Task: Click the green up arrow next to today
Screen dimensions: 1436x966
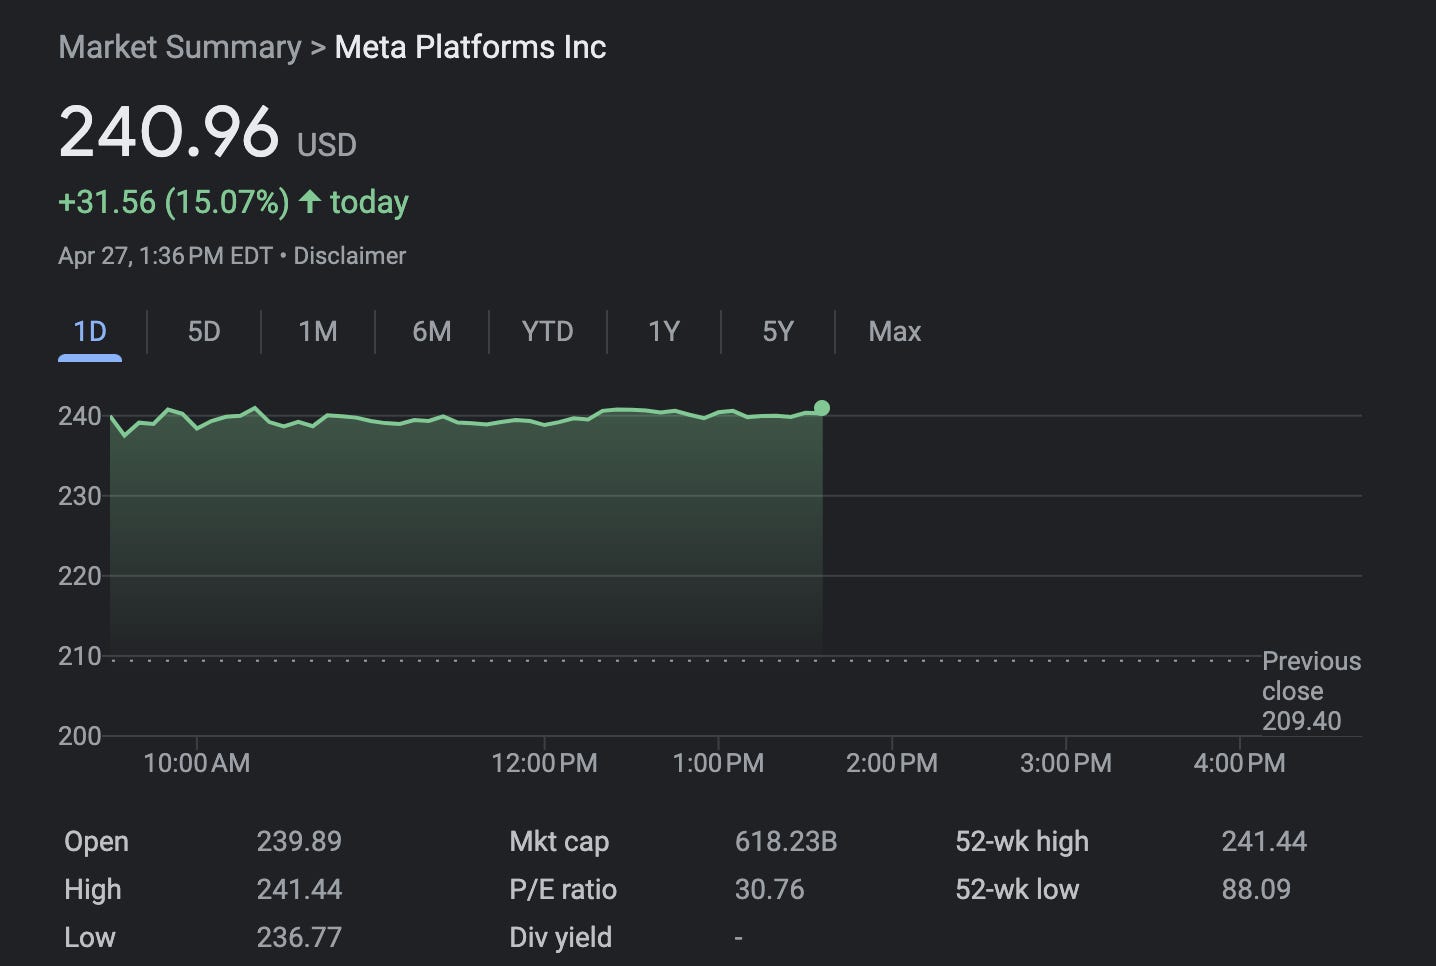Action: click(310, 202)
